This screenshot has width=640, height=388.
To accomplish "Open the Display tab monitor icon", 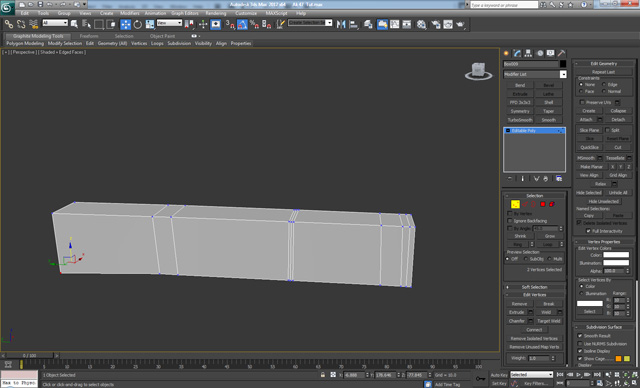I will tap(551, 53).
